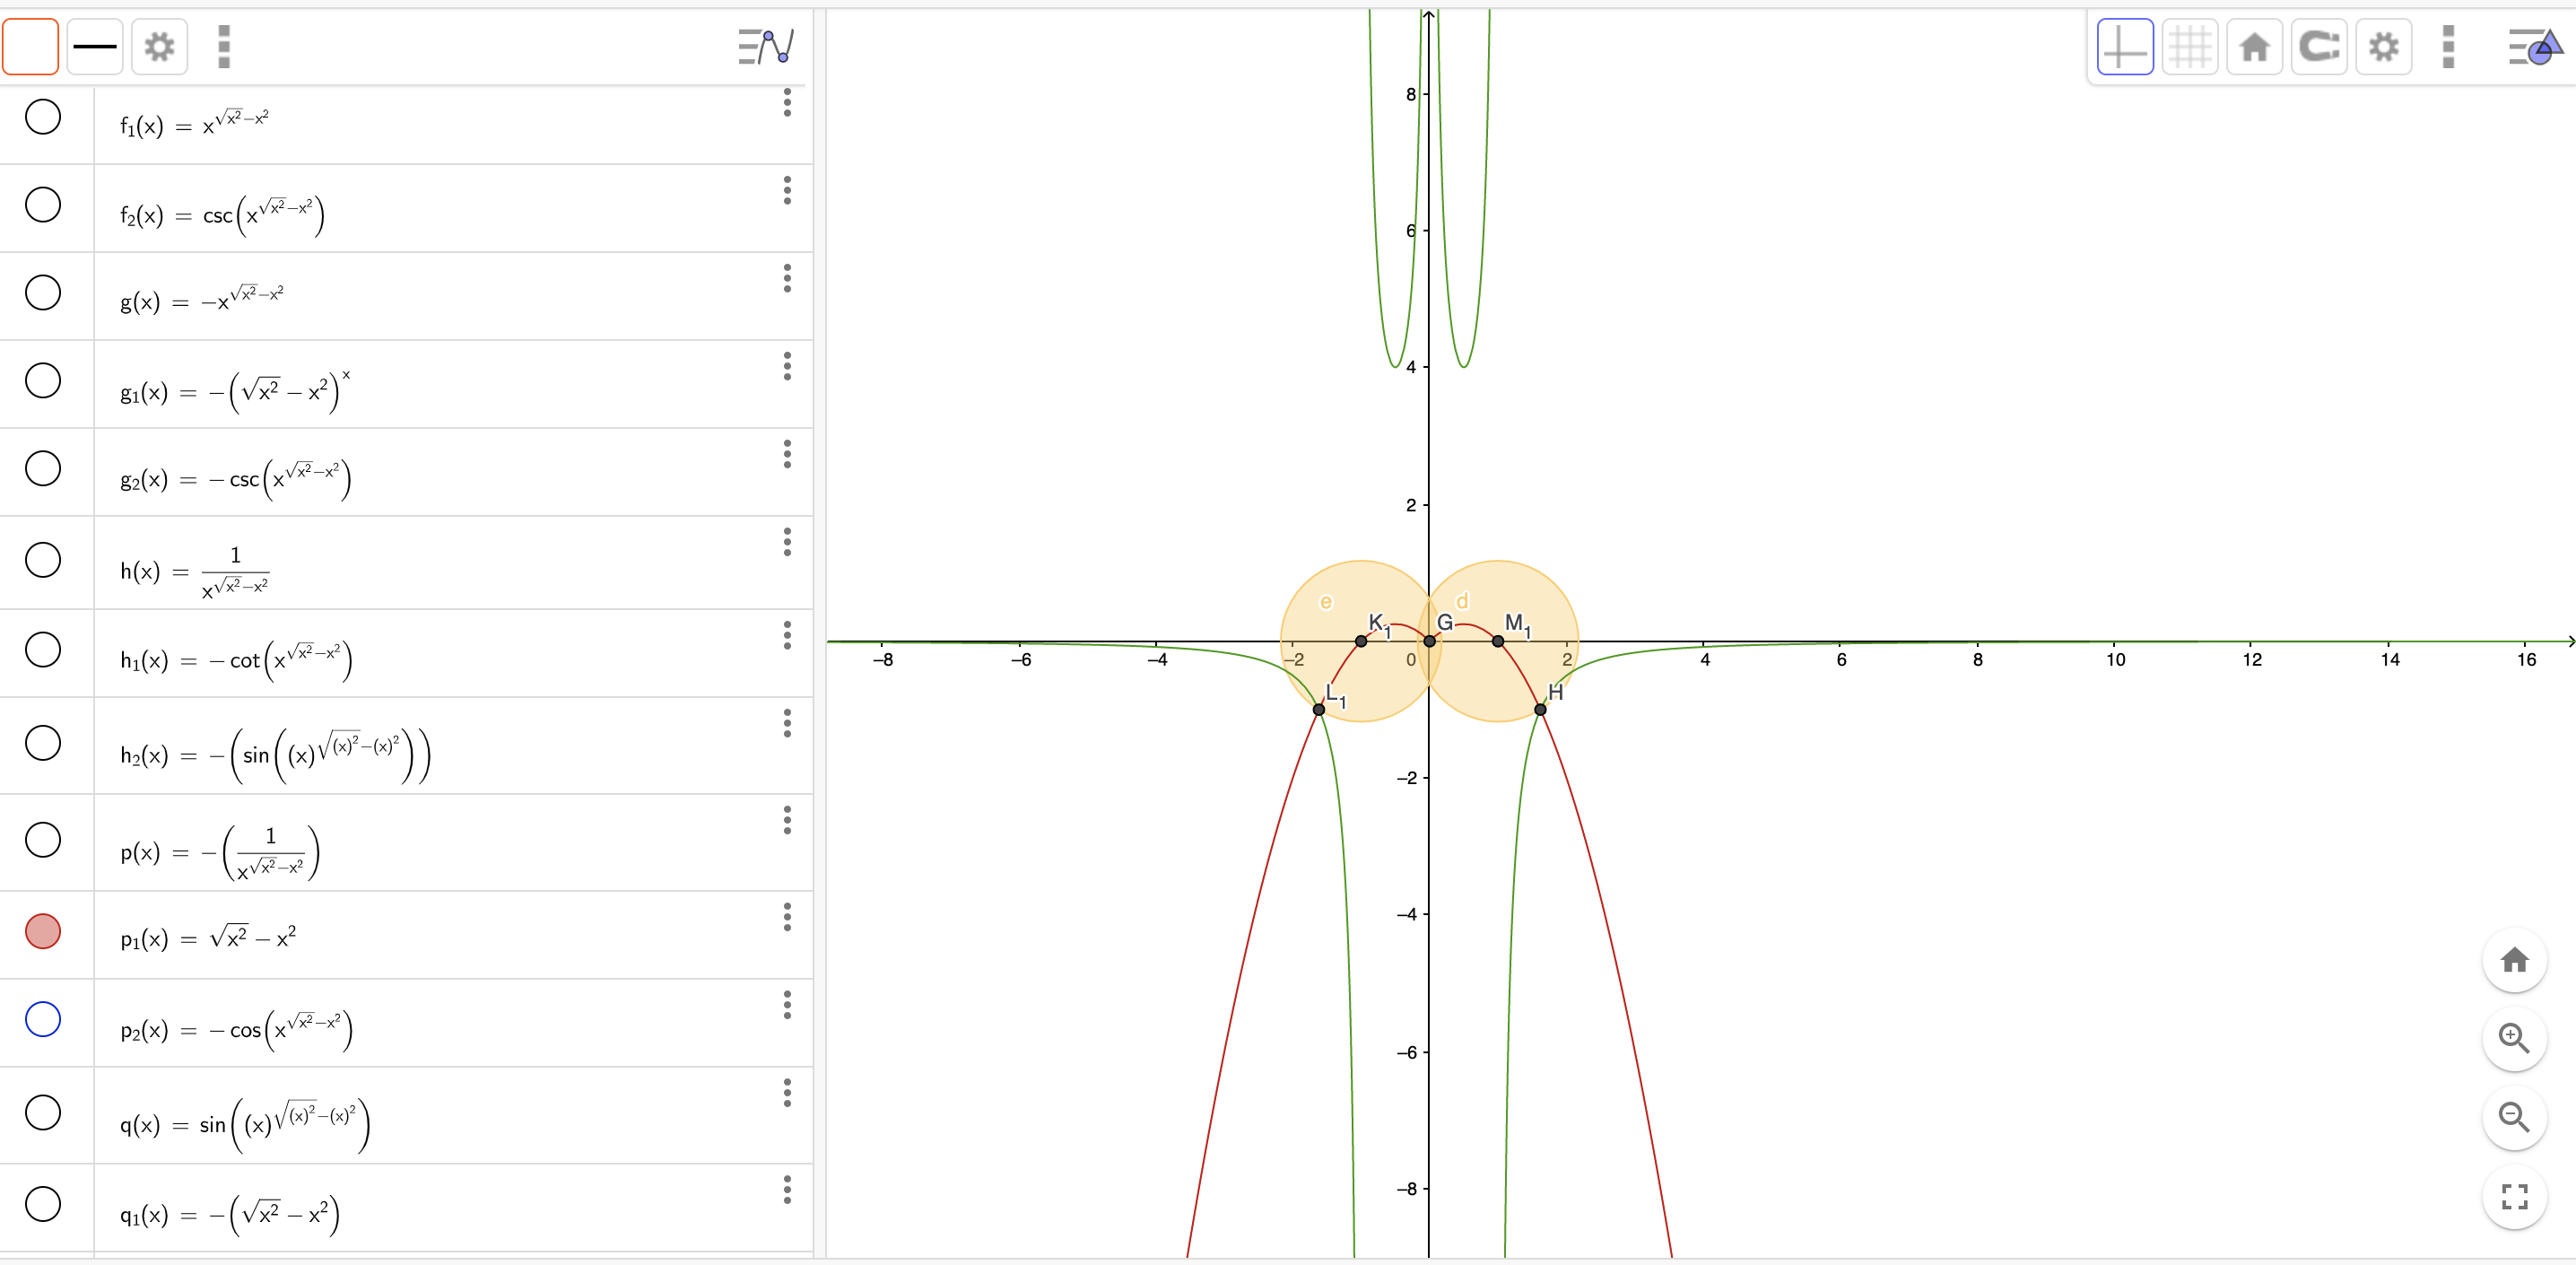Toggle the algebra view style bar icon
The image size is (2576, 1265).
pyautogui.click(x=765, y=46)
